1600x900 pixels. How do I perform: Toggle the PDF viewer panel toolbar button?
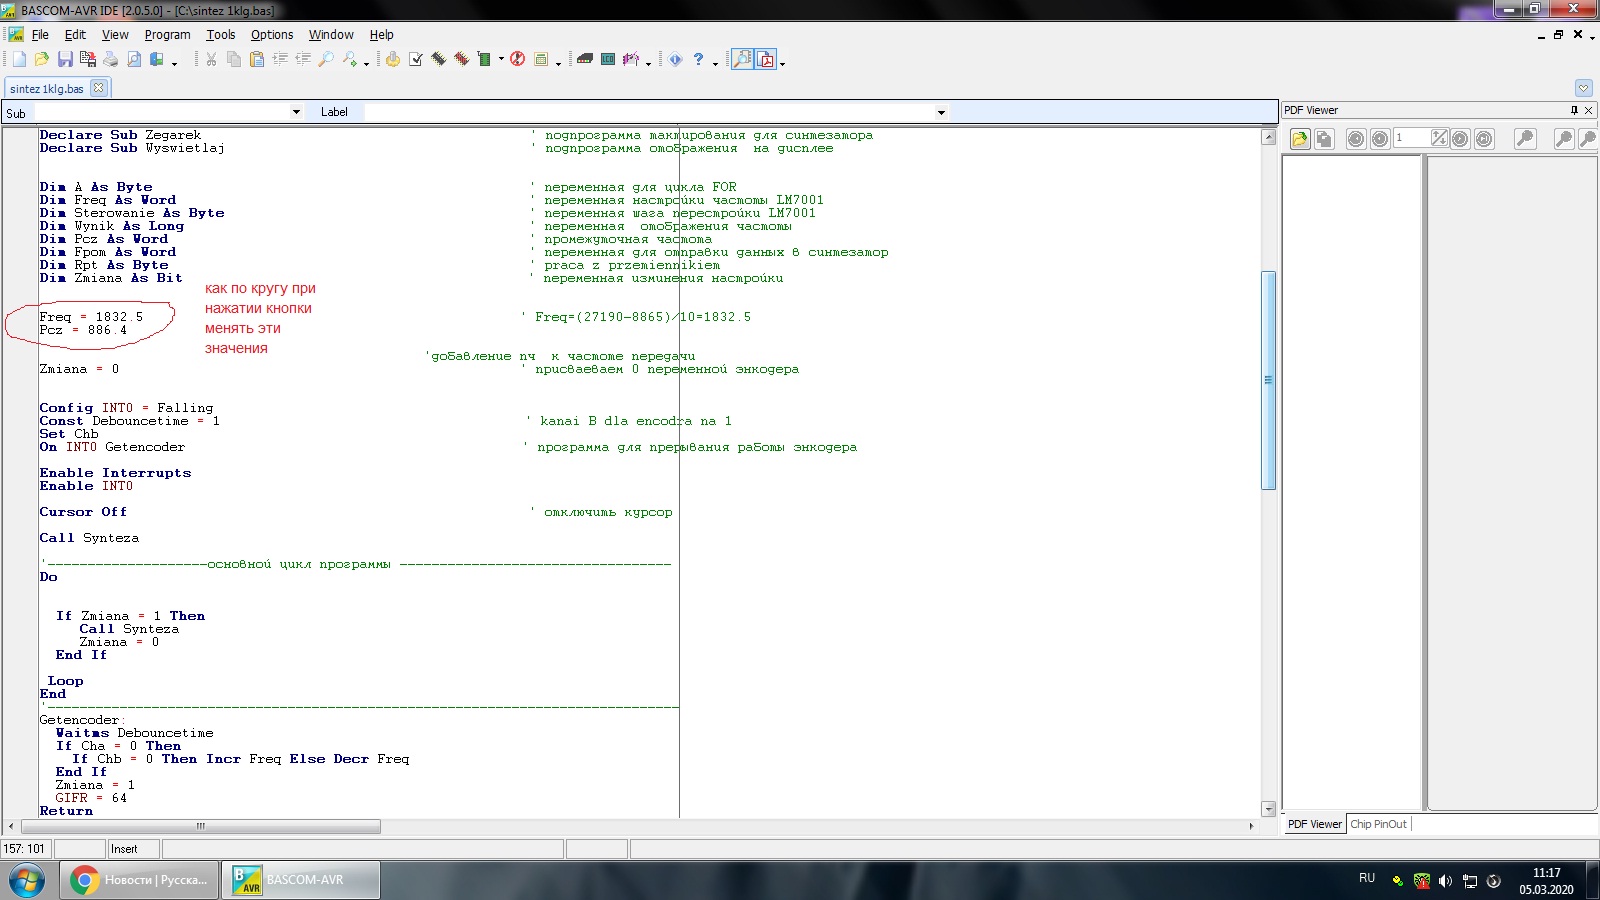766,60
